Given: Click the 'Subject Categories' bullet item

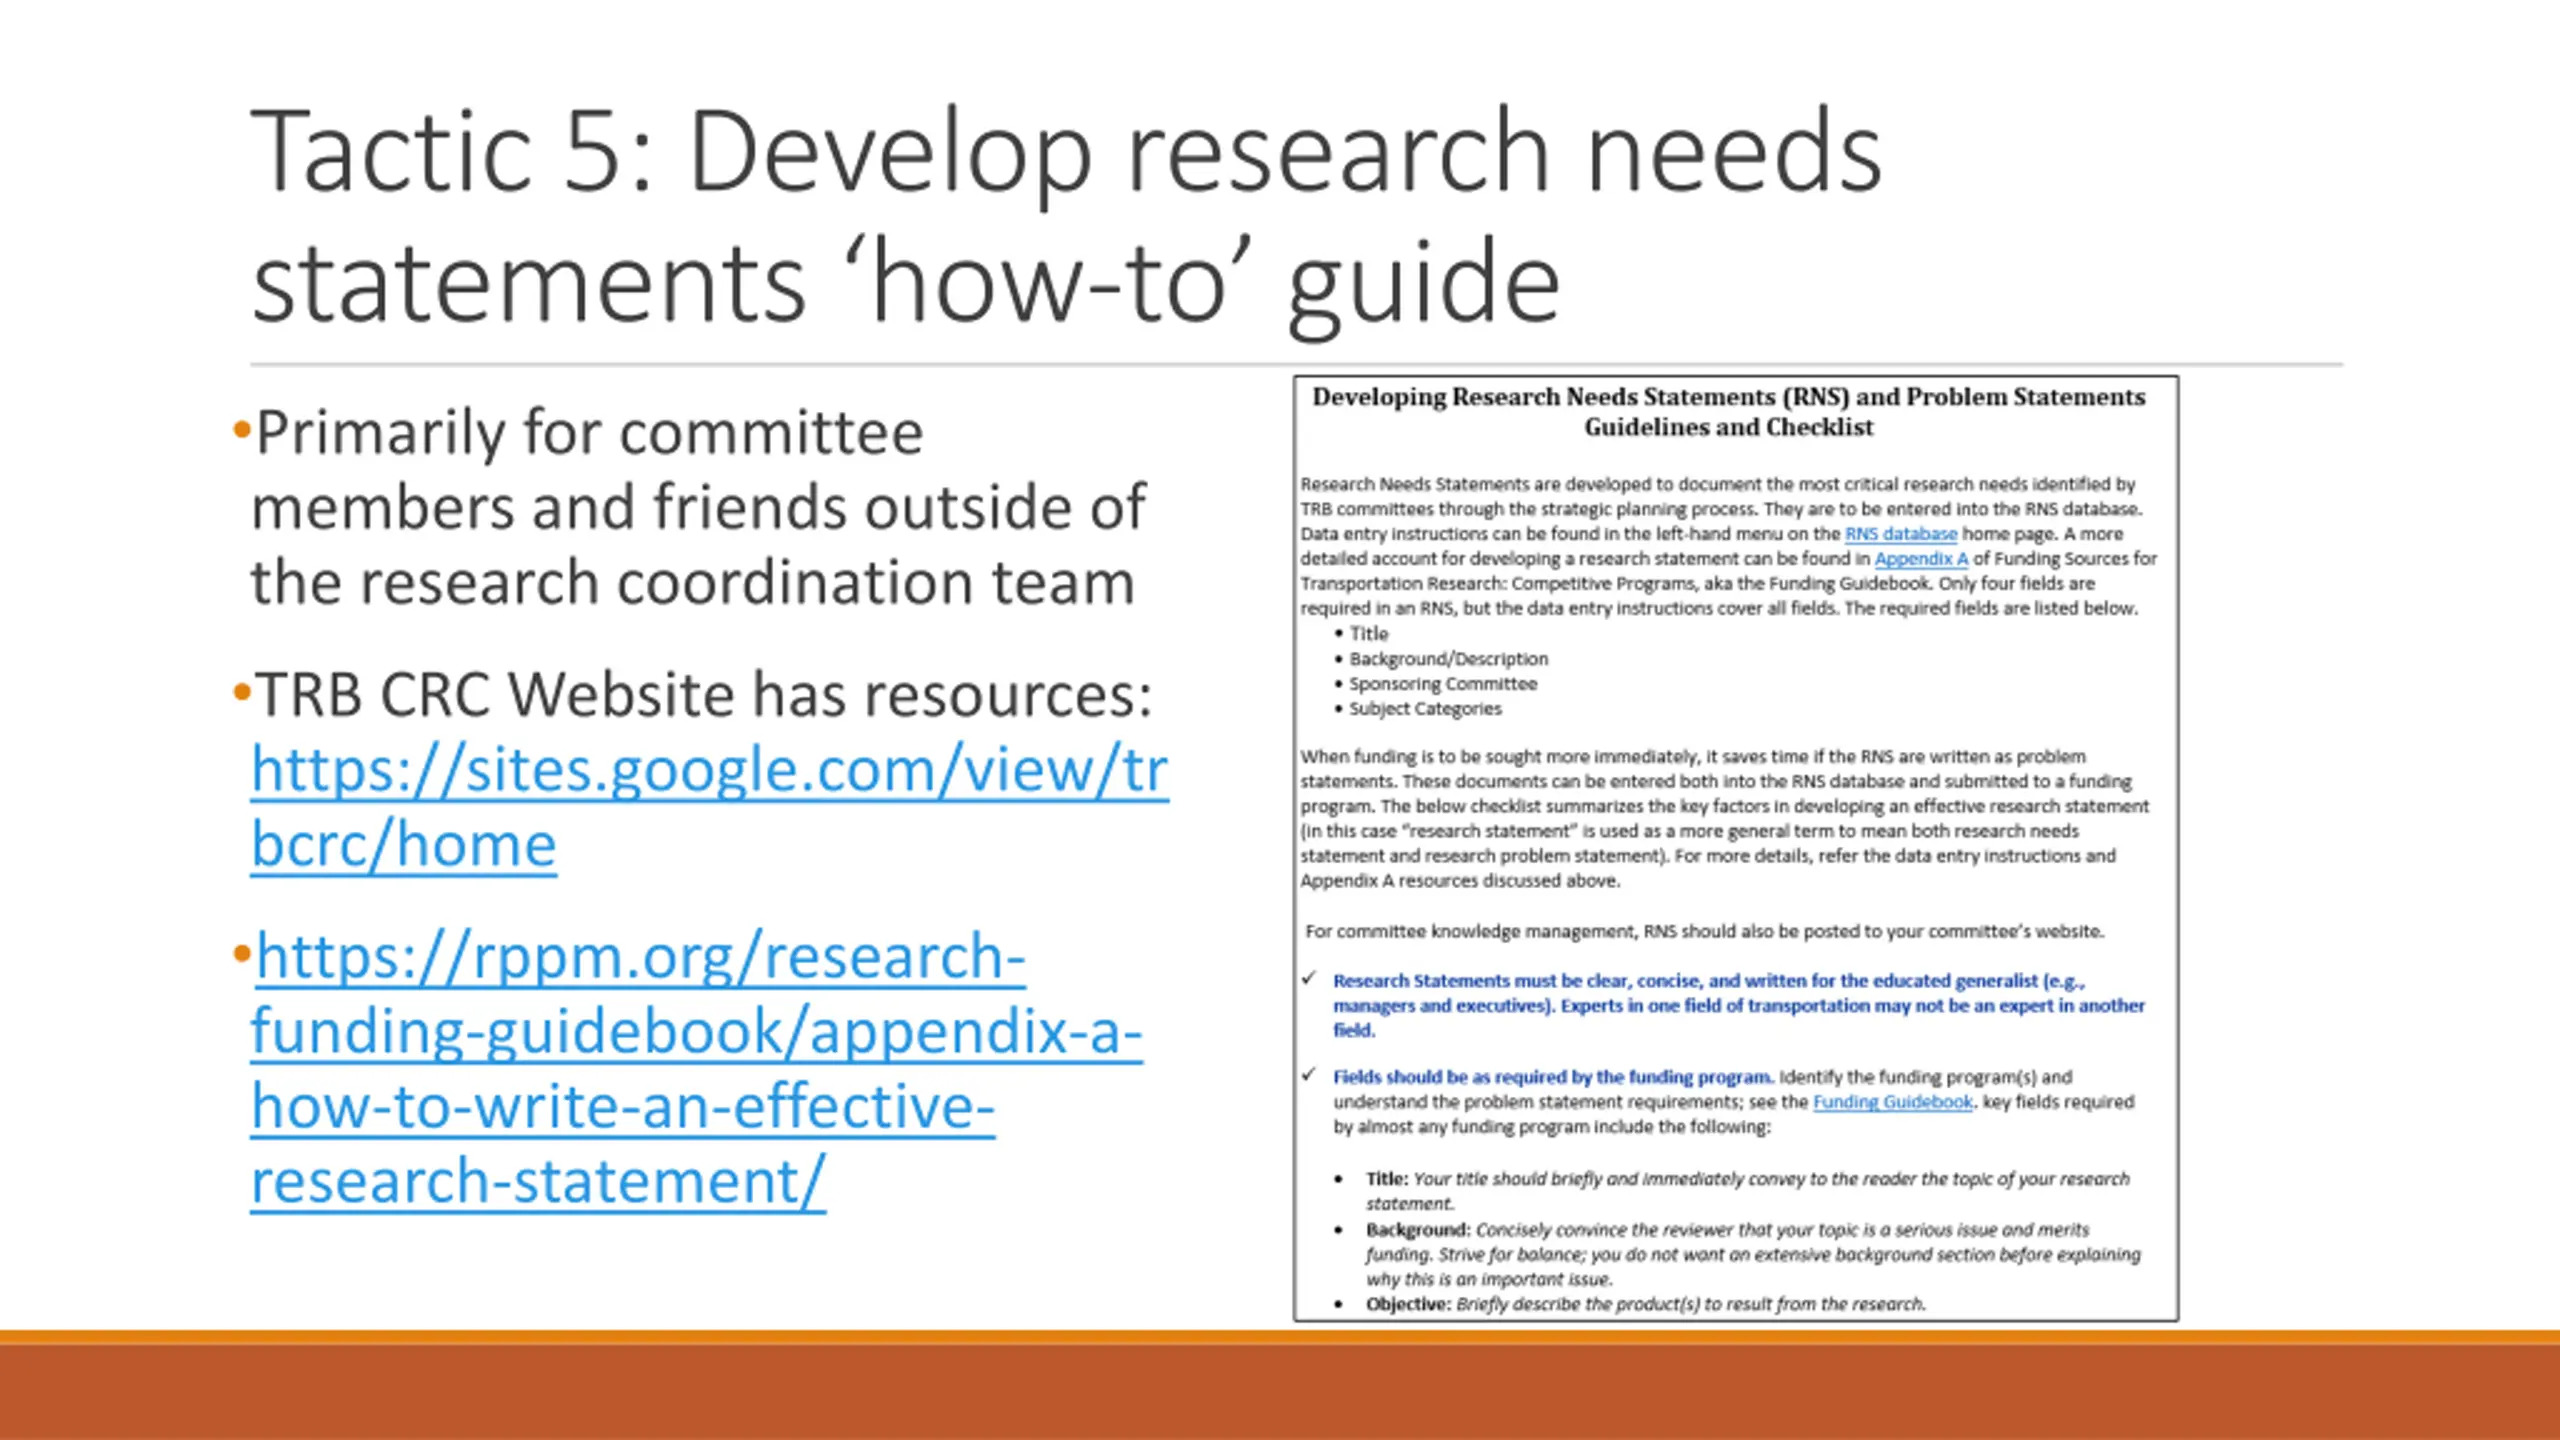Looking at the screenshot, I should click(x=1425, y=709).
